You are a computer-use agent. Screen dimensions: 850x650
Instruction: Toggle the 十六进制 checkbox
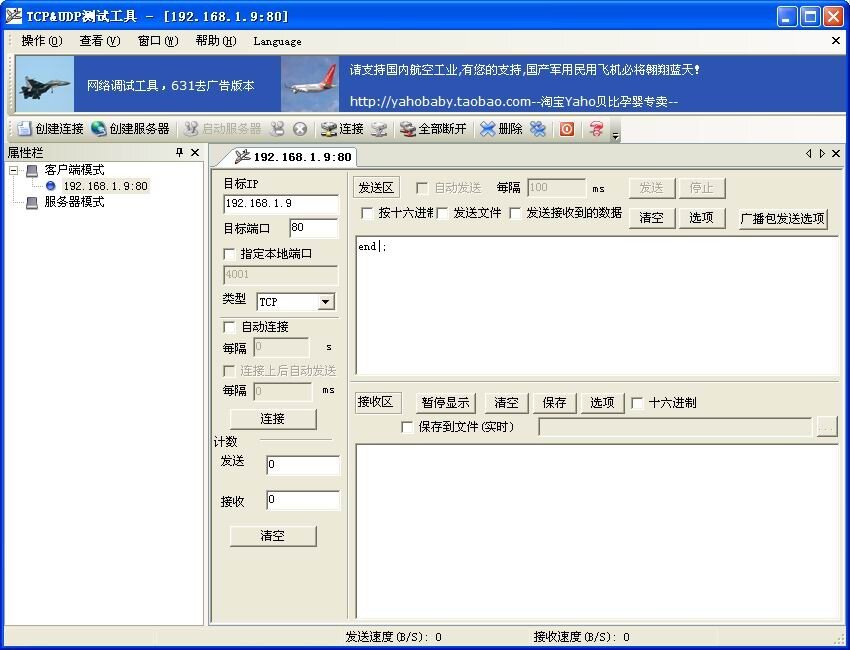(638, 403)
